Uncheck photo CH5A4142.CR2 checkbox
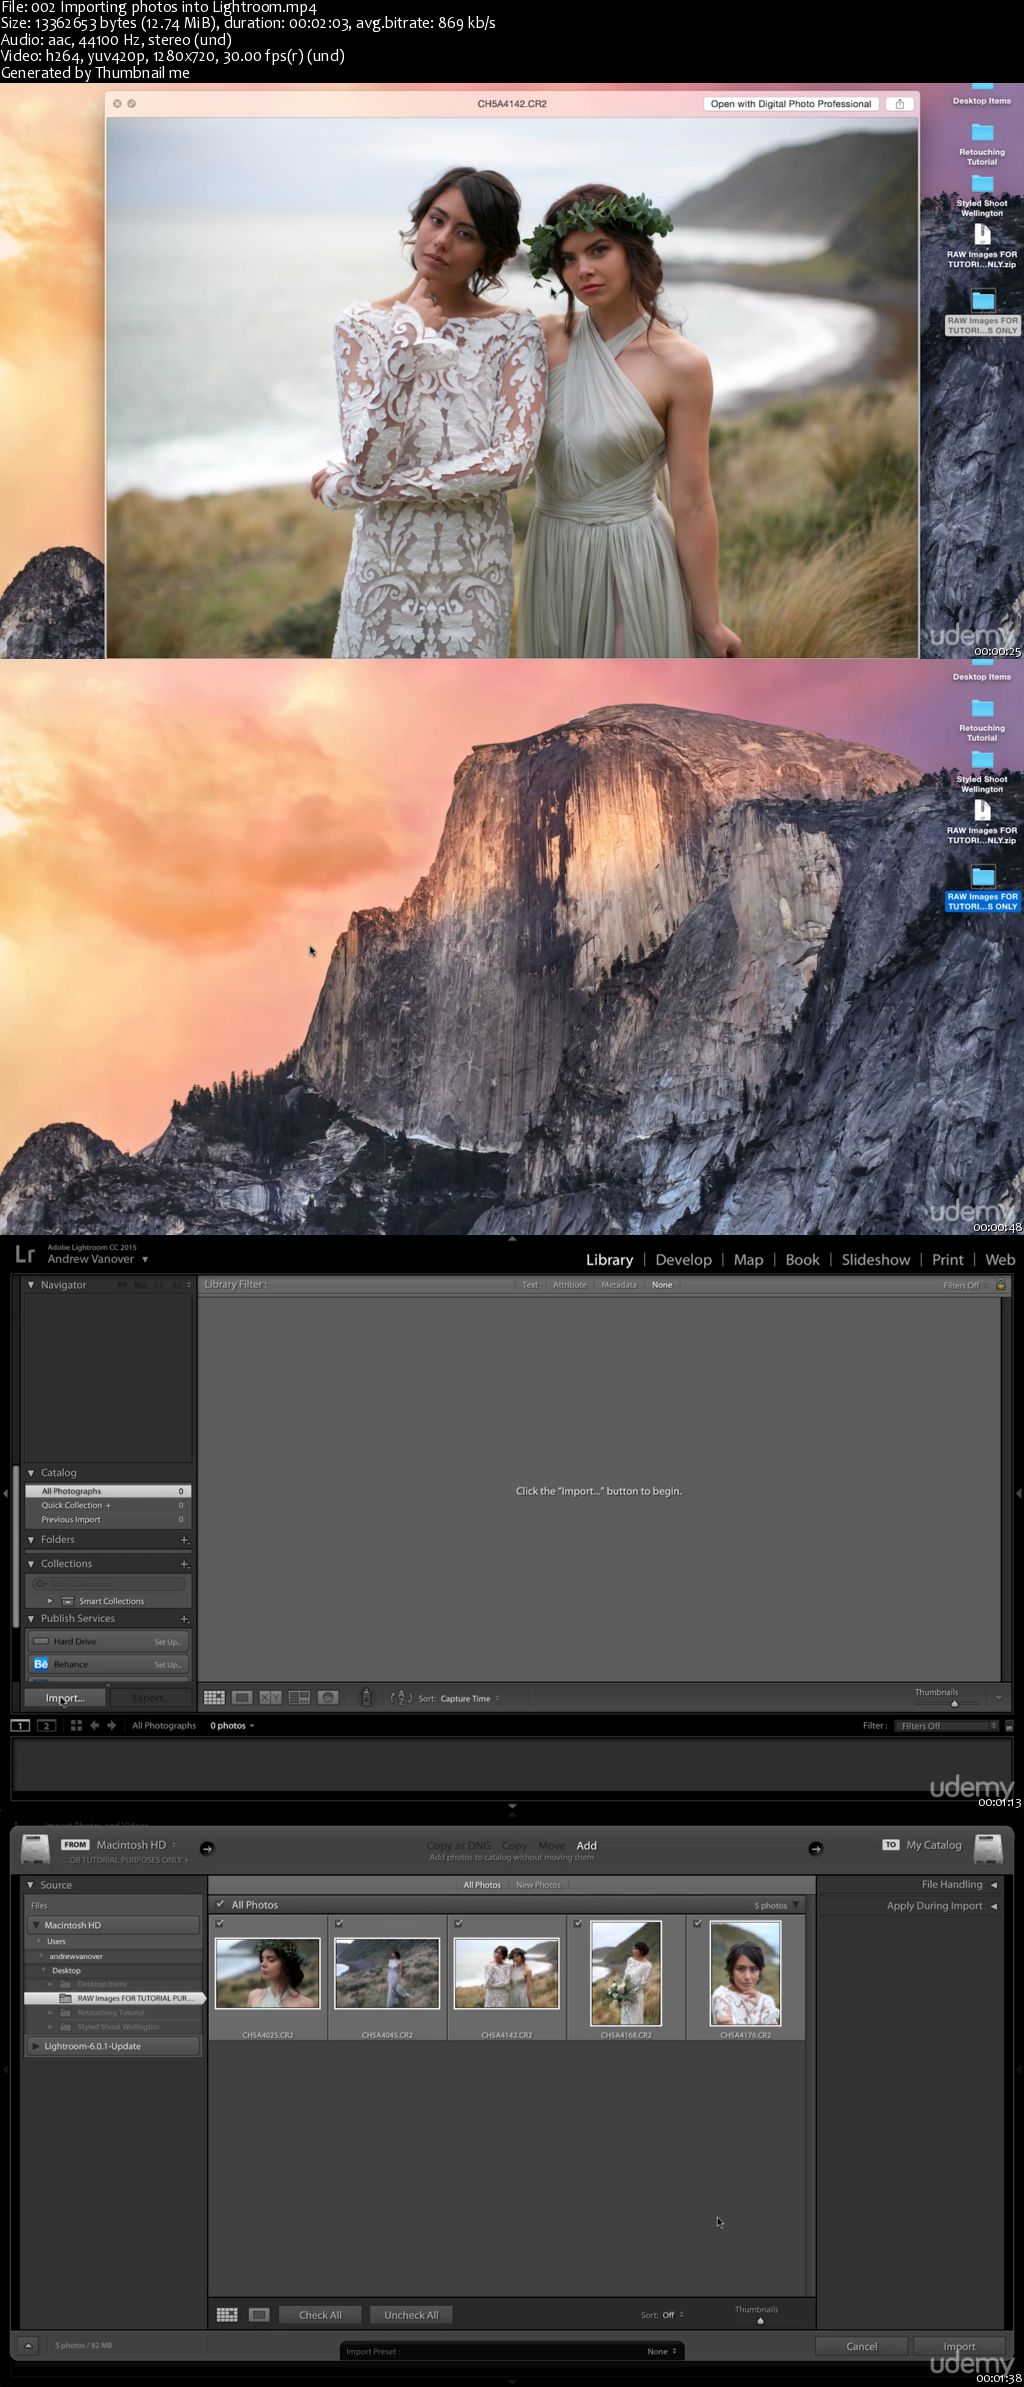This screenshot has width=1024, height=2387. 458,1923
